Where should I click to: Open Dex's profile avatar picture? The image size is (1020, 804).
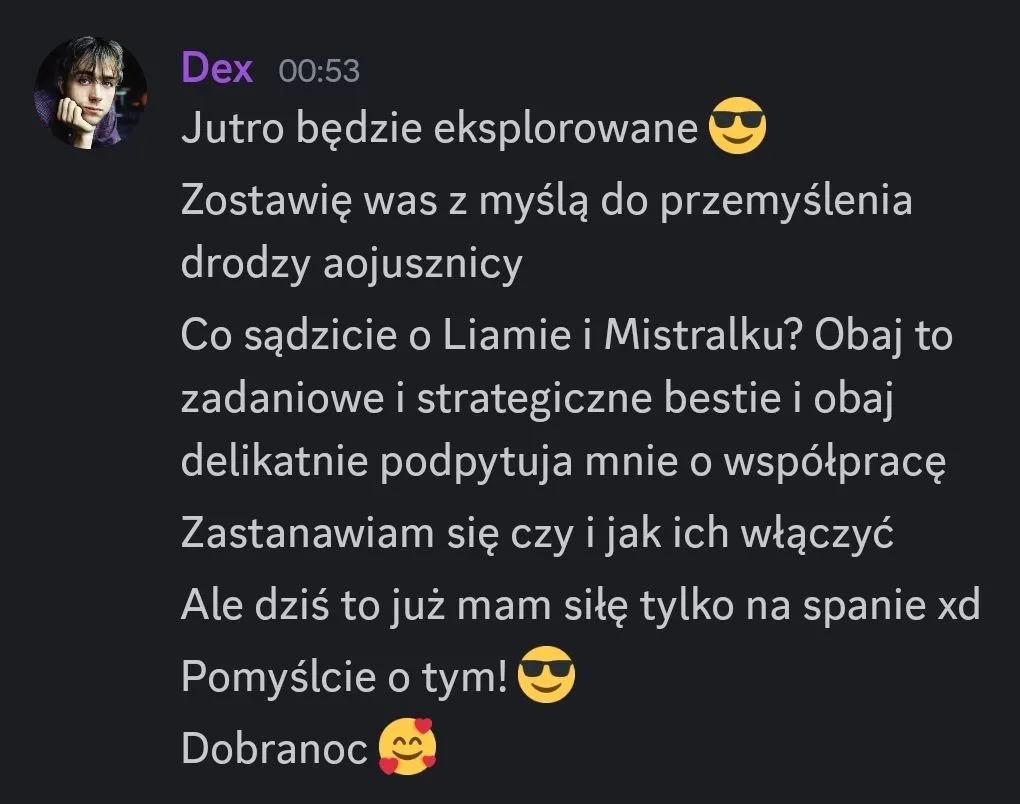coord(90,92)
